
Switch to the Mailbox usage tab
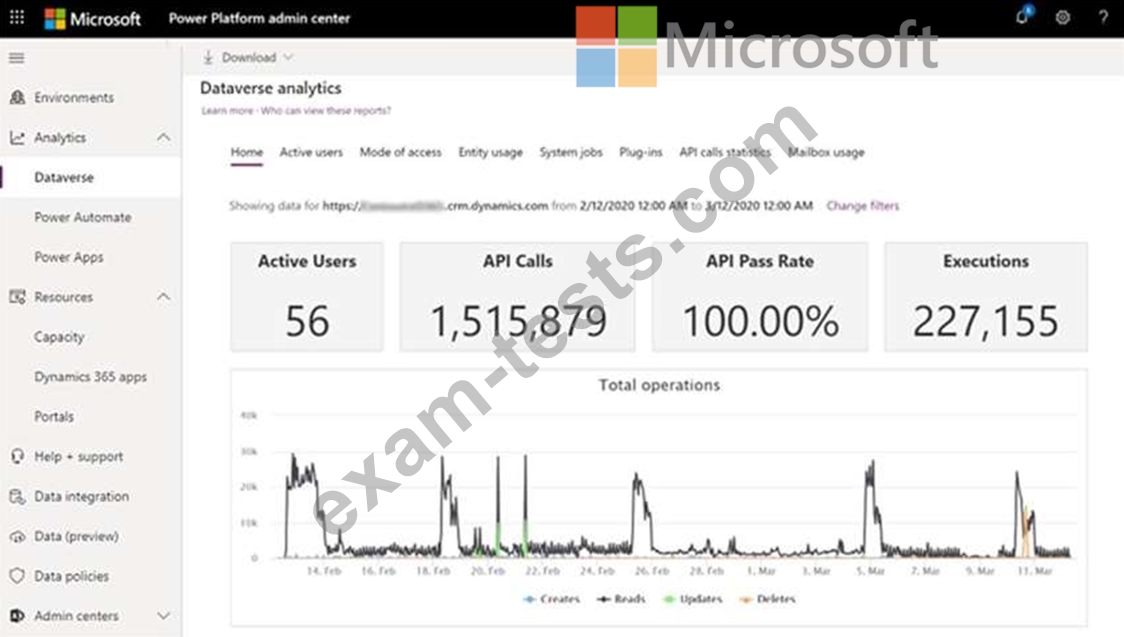tap(826, 153)
